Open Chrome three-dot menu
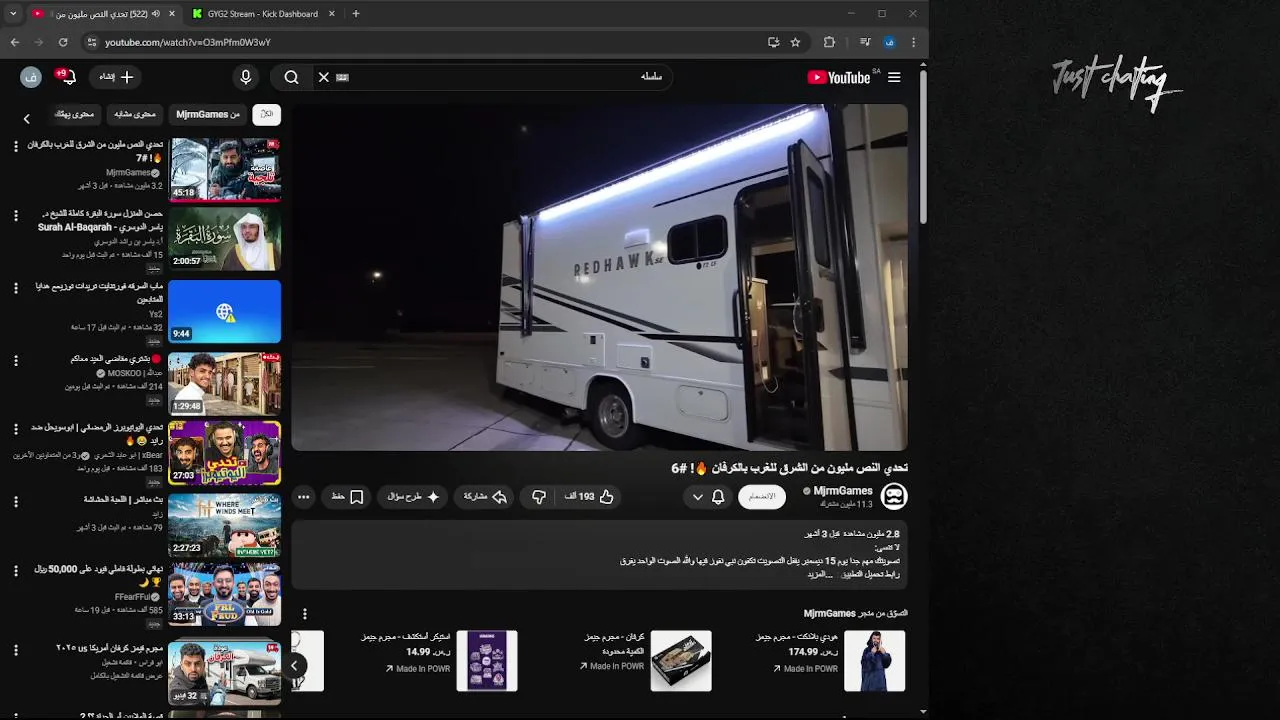This screenshot has width=1280, height=720. coord(913,42)
